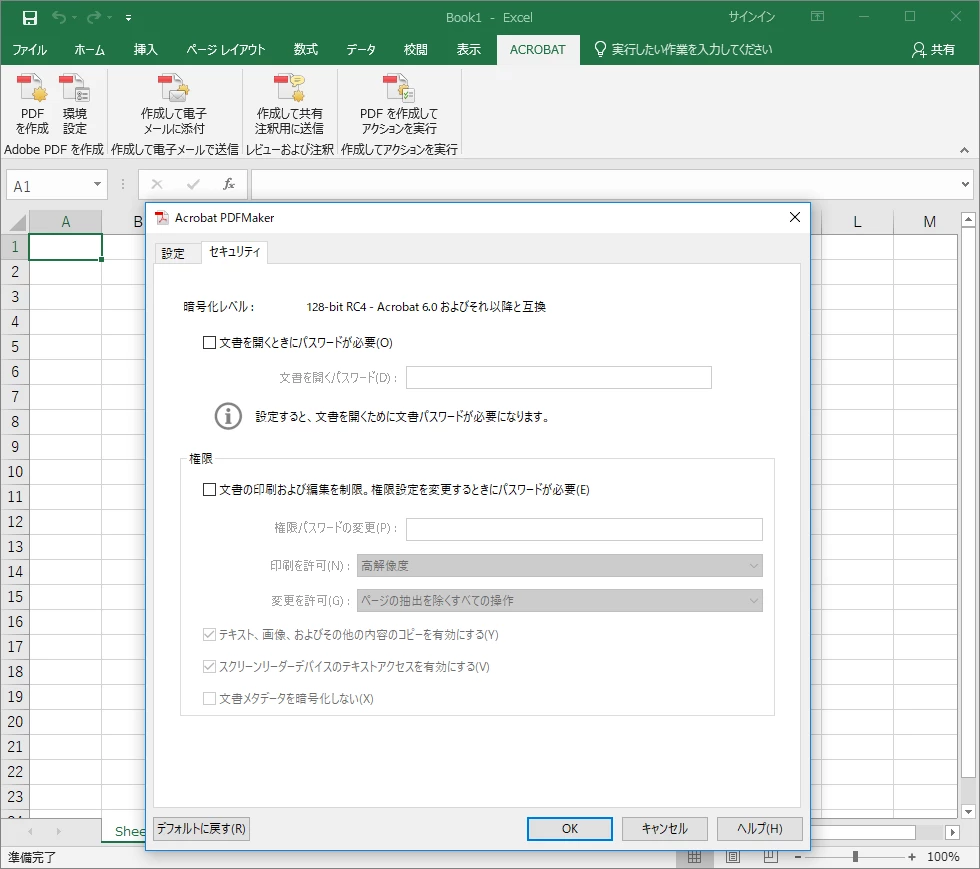Select row 5 header

(x=15, y=347)
